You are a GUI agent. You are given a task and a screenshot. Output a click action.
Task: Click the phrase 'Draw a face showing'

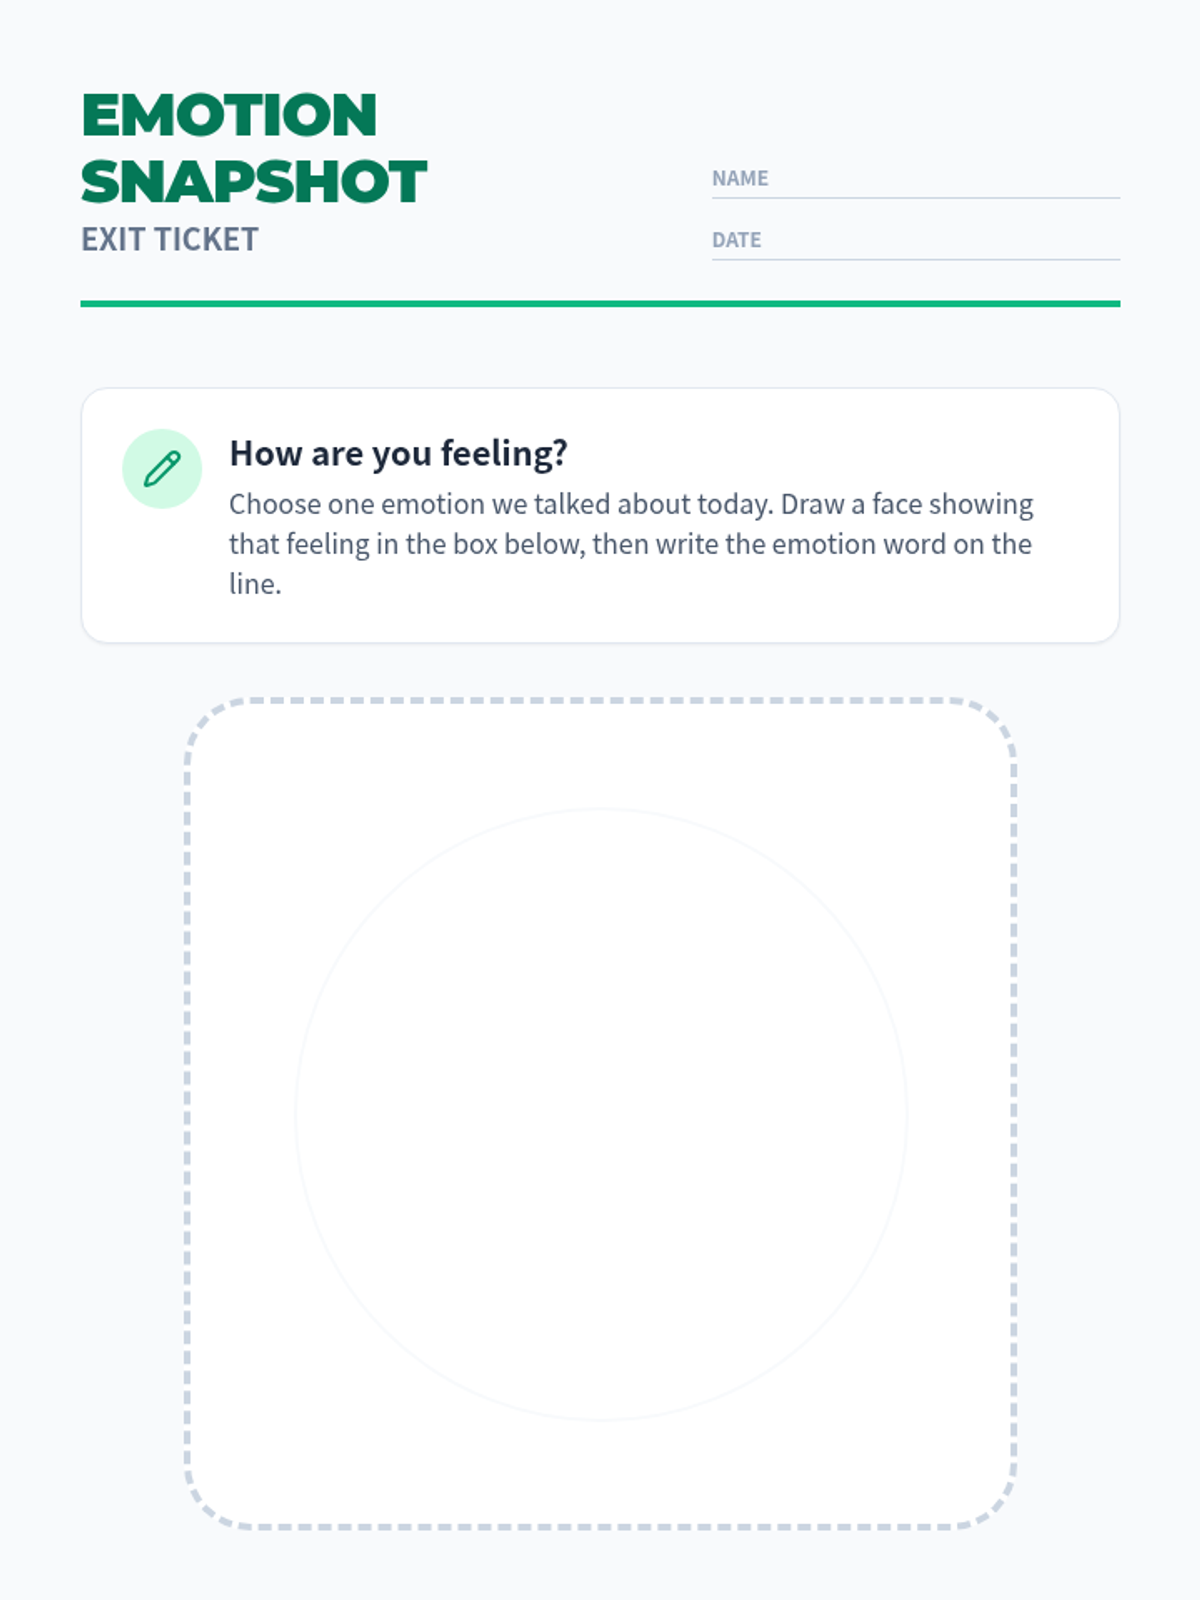[907, 504]
